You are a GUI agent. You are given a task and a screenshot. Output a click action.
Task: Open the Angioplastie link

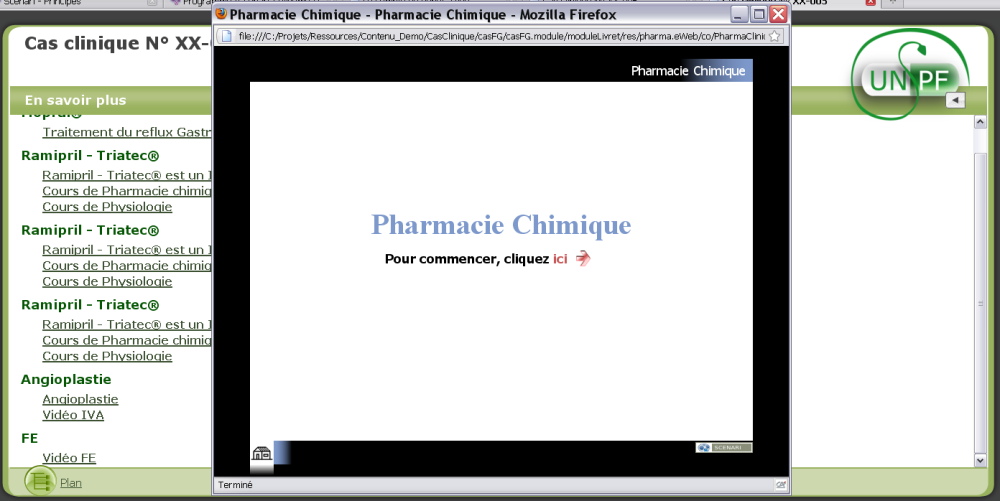click(80, 399)
